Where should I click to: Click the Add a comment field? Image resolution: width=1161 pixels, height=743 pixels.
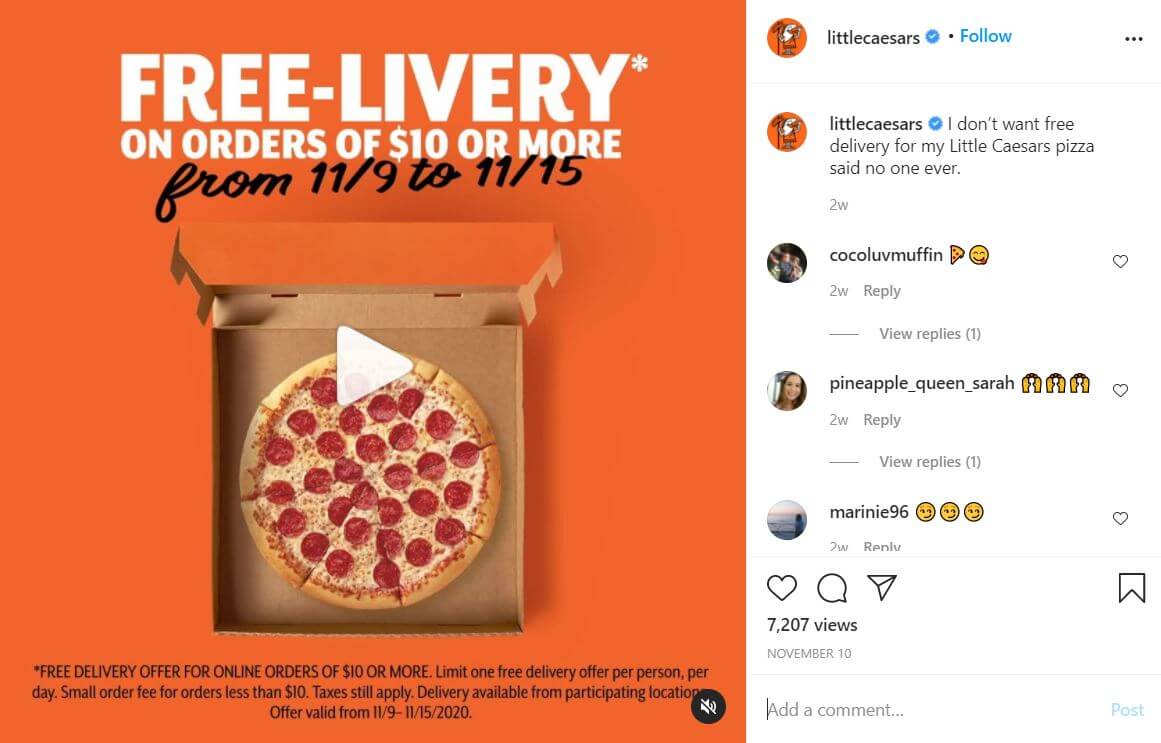933,710
